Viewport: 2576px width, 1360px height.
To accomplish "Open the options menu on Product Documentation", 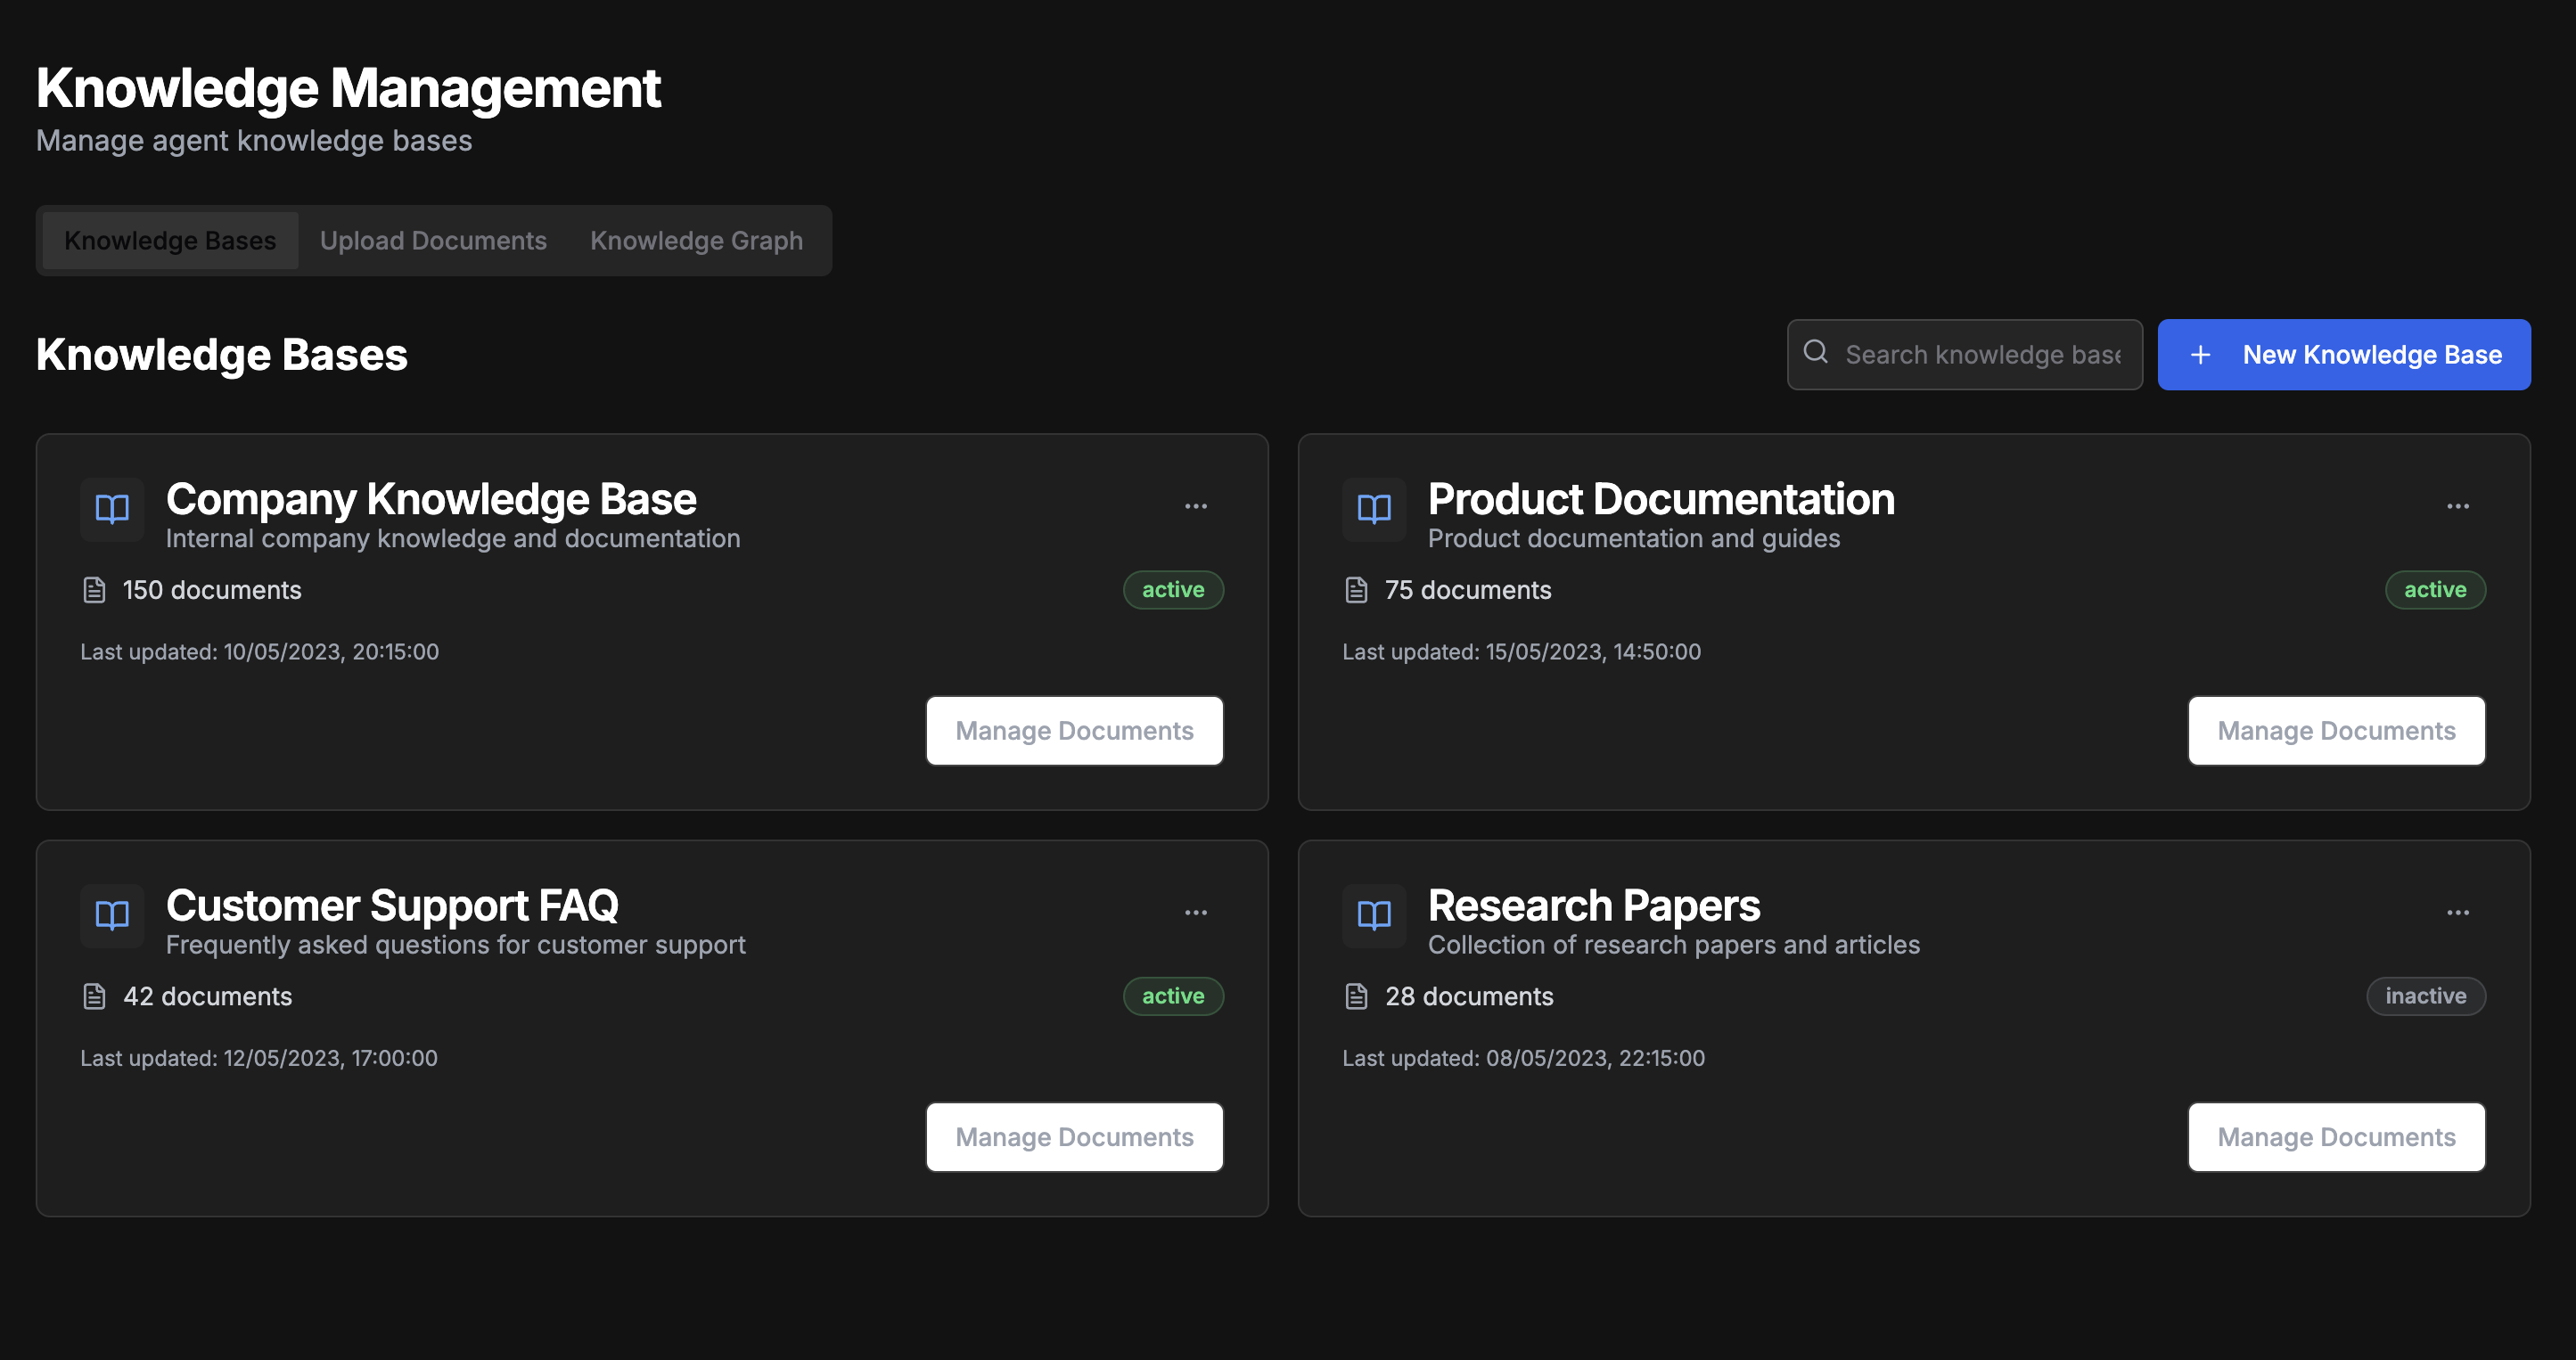I will [x=2458, y=505].
